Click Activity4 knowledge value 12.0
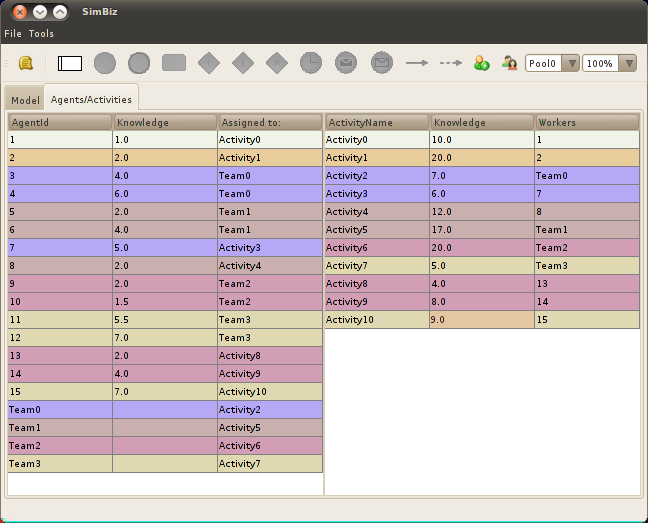Viewport: 648px width, 523px height. point(482,212)
